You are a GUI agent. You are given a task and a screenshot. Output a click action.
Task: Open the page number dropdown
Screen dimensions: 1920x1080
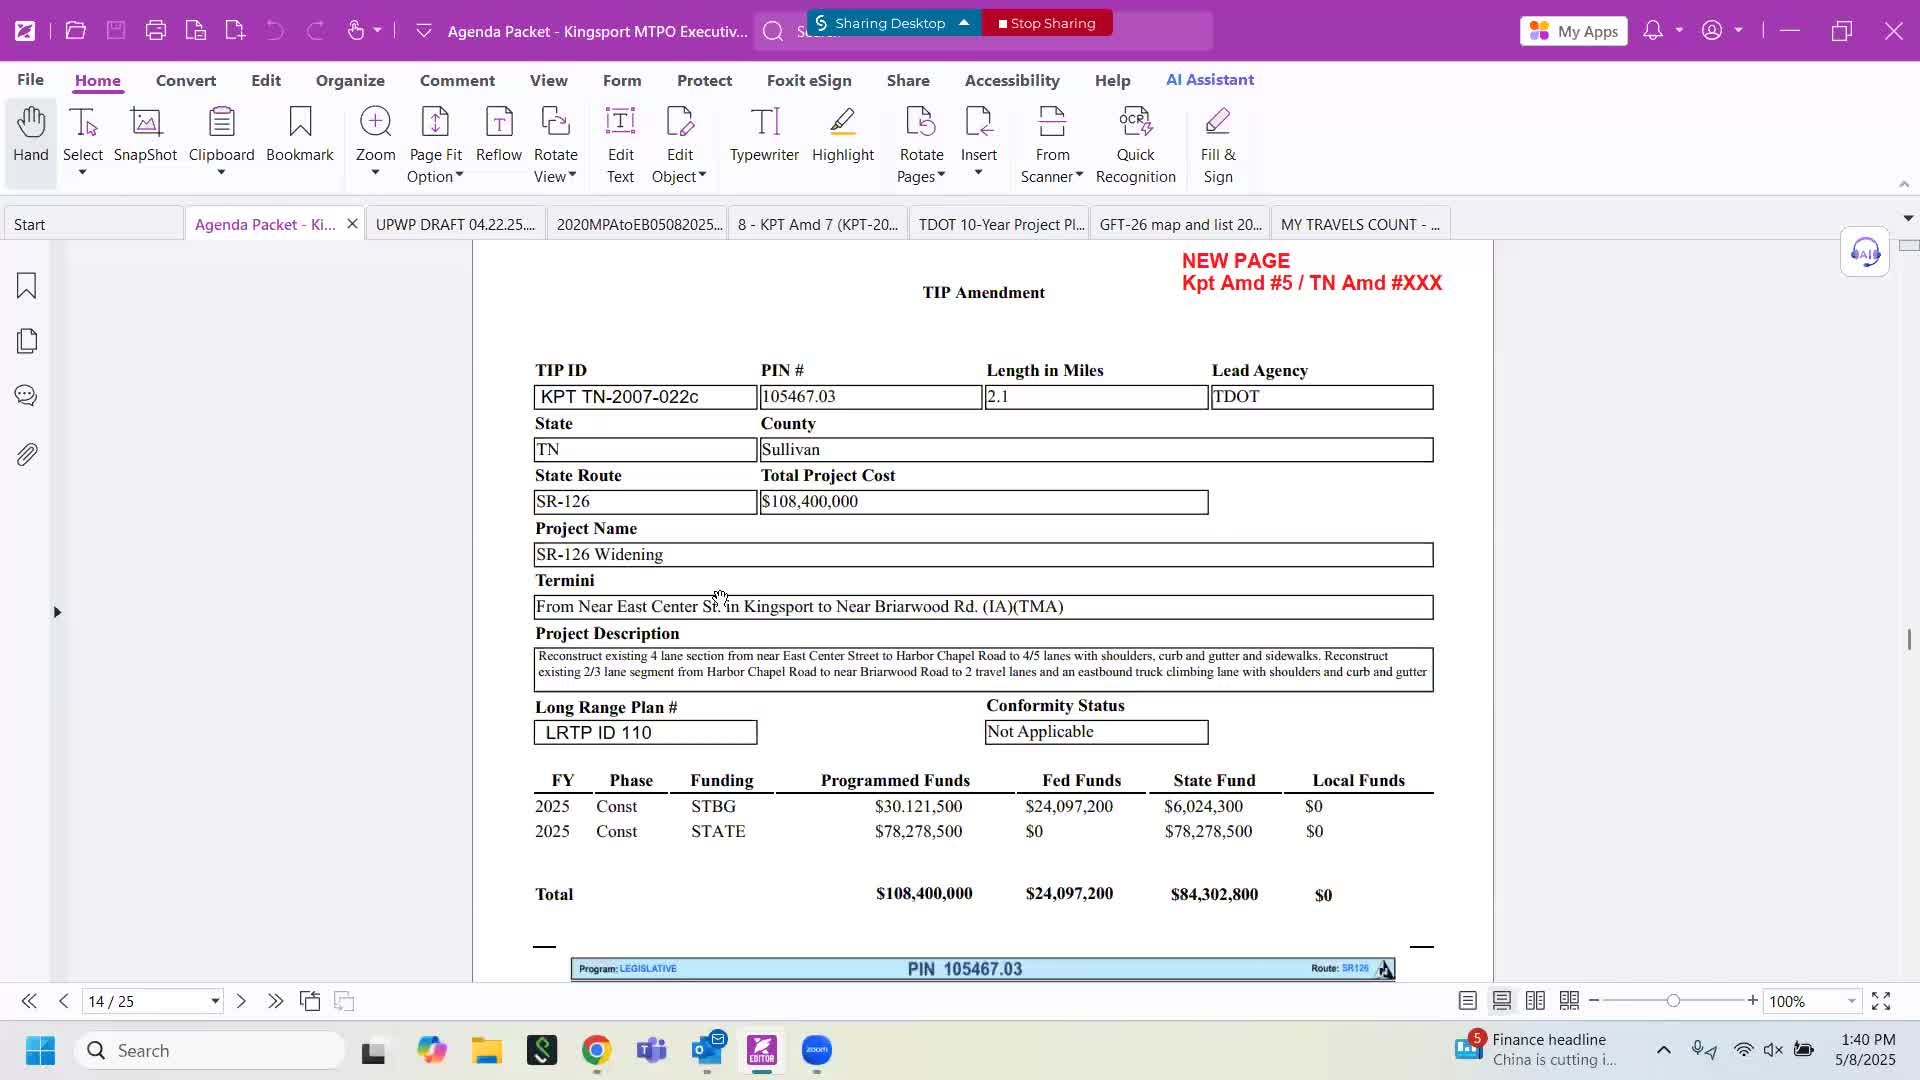(x=214, y=1001)
